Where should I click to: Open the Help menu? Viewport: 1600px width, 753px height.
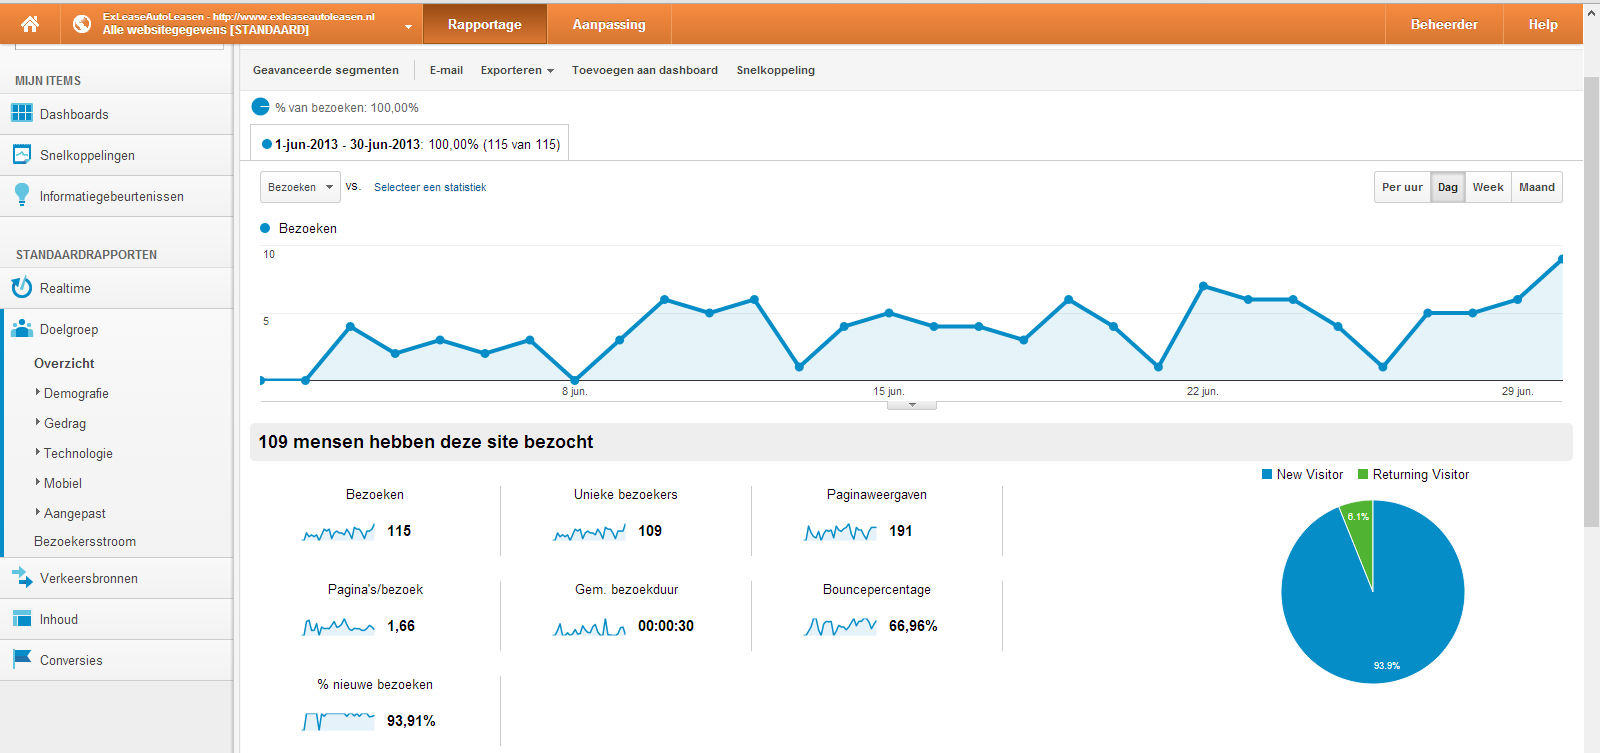point(1543,24)
